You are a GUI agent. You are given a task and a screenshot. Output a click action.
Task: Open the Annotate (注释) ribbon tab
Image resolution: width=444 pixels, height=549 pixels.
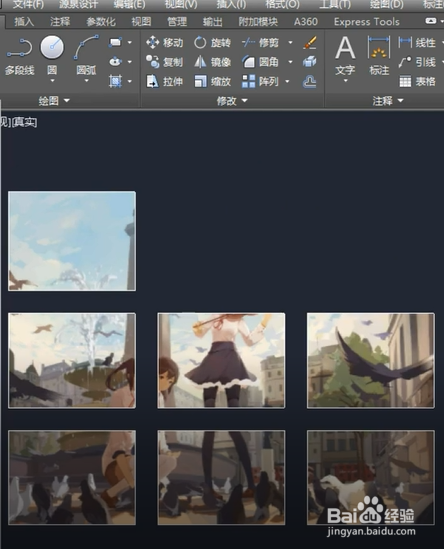[x=60, y=22]
